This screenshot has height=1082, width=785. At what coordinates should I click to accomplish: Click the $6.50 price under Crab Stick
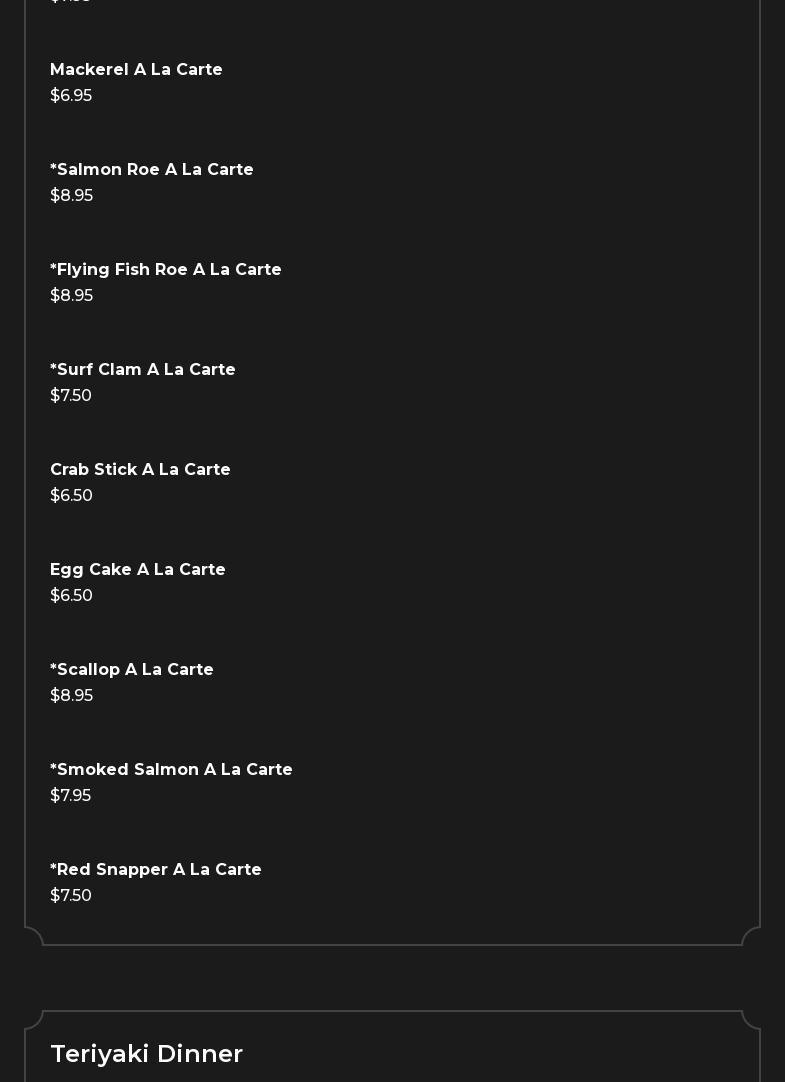pyautogui.click(x=71, y=496)
